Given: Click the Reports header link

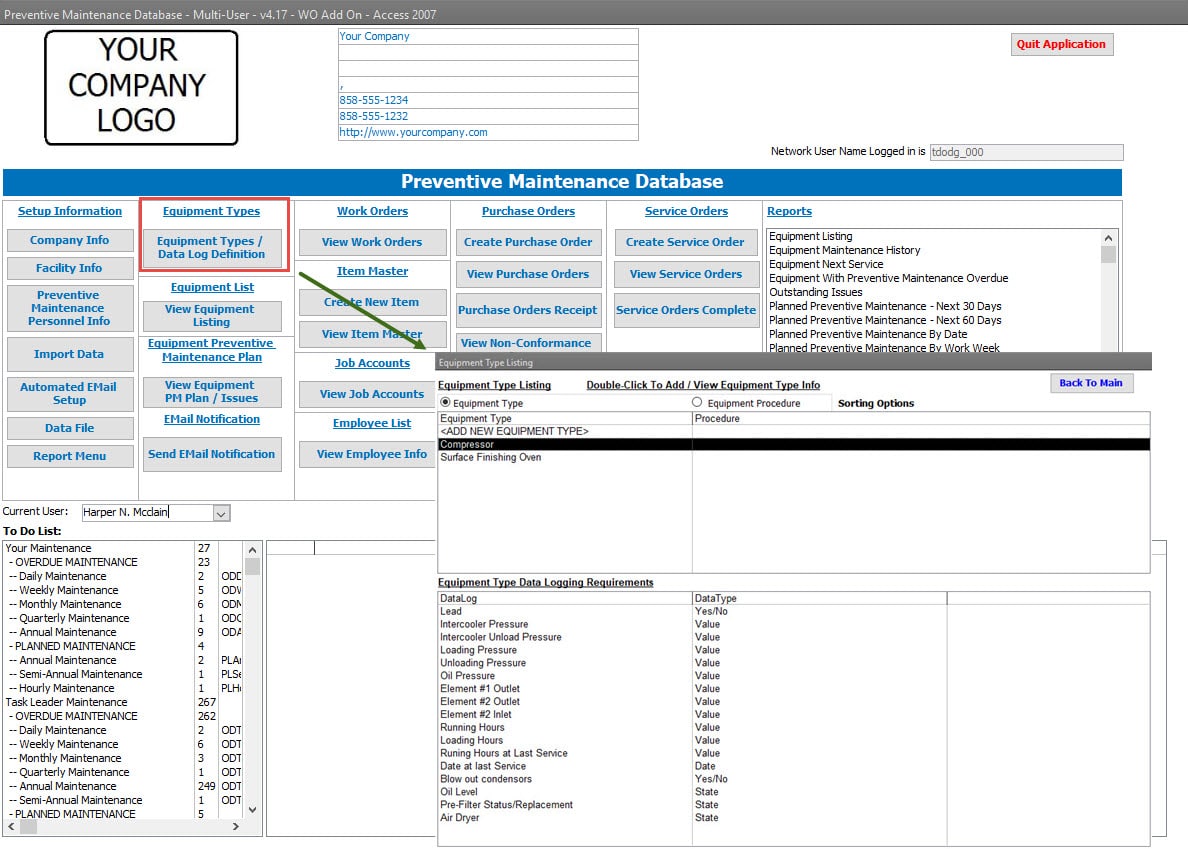Looking at the screenshot, I should coord(789,211).
